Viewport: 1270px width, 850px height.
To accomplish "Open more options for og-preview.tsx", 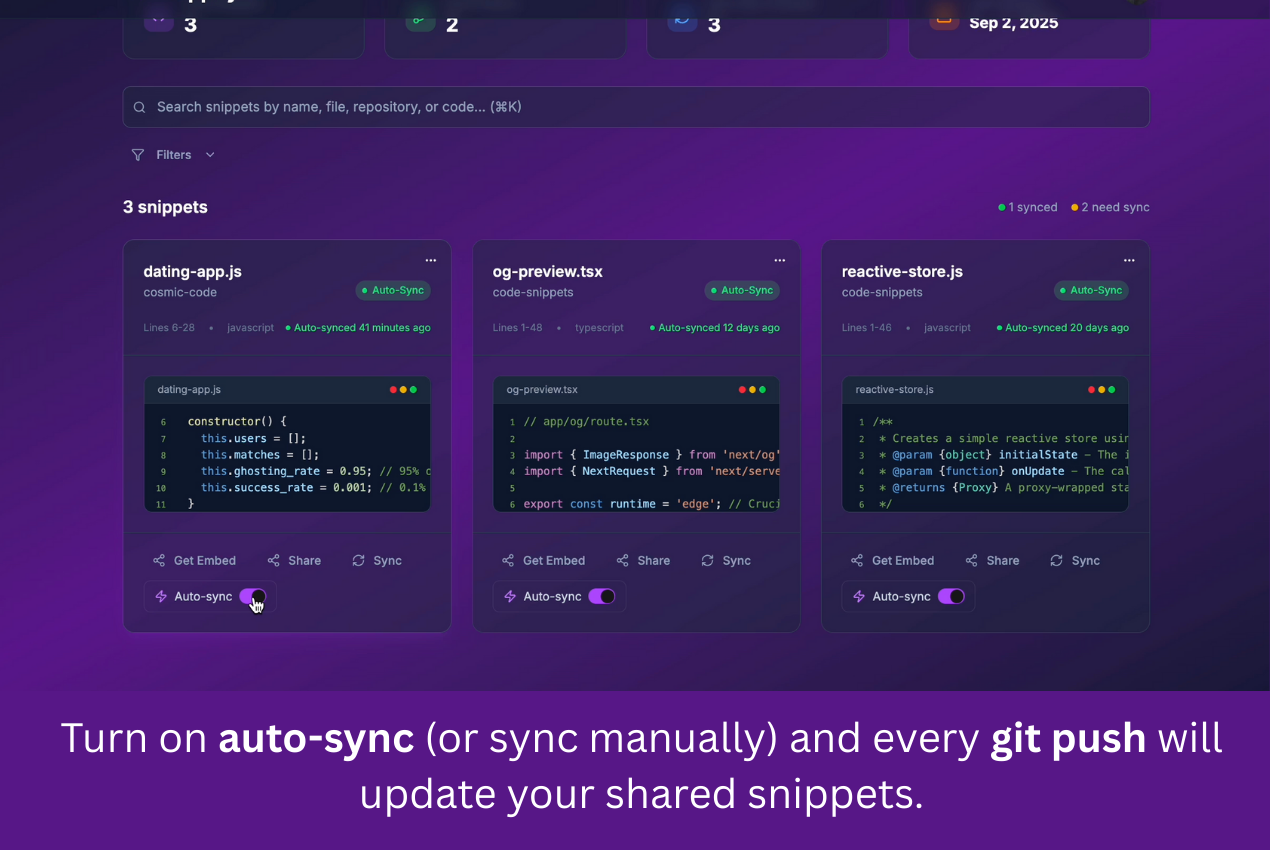I will (779, 260).
